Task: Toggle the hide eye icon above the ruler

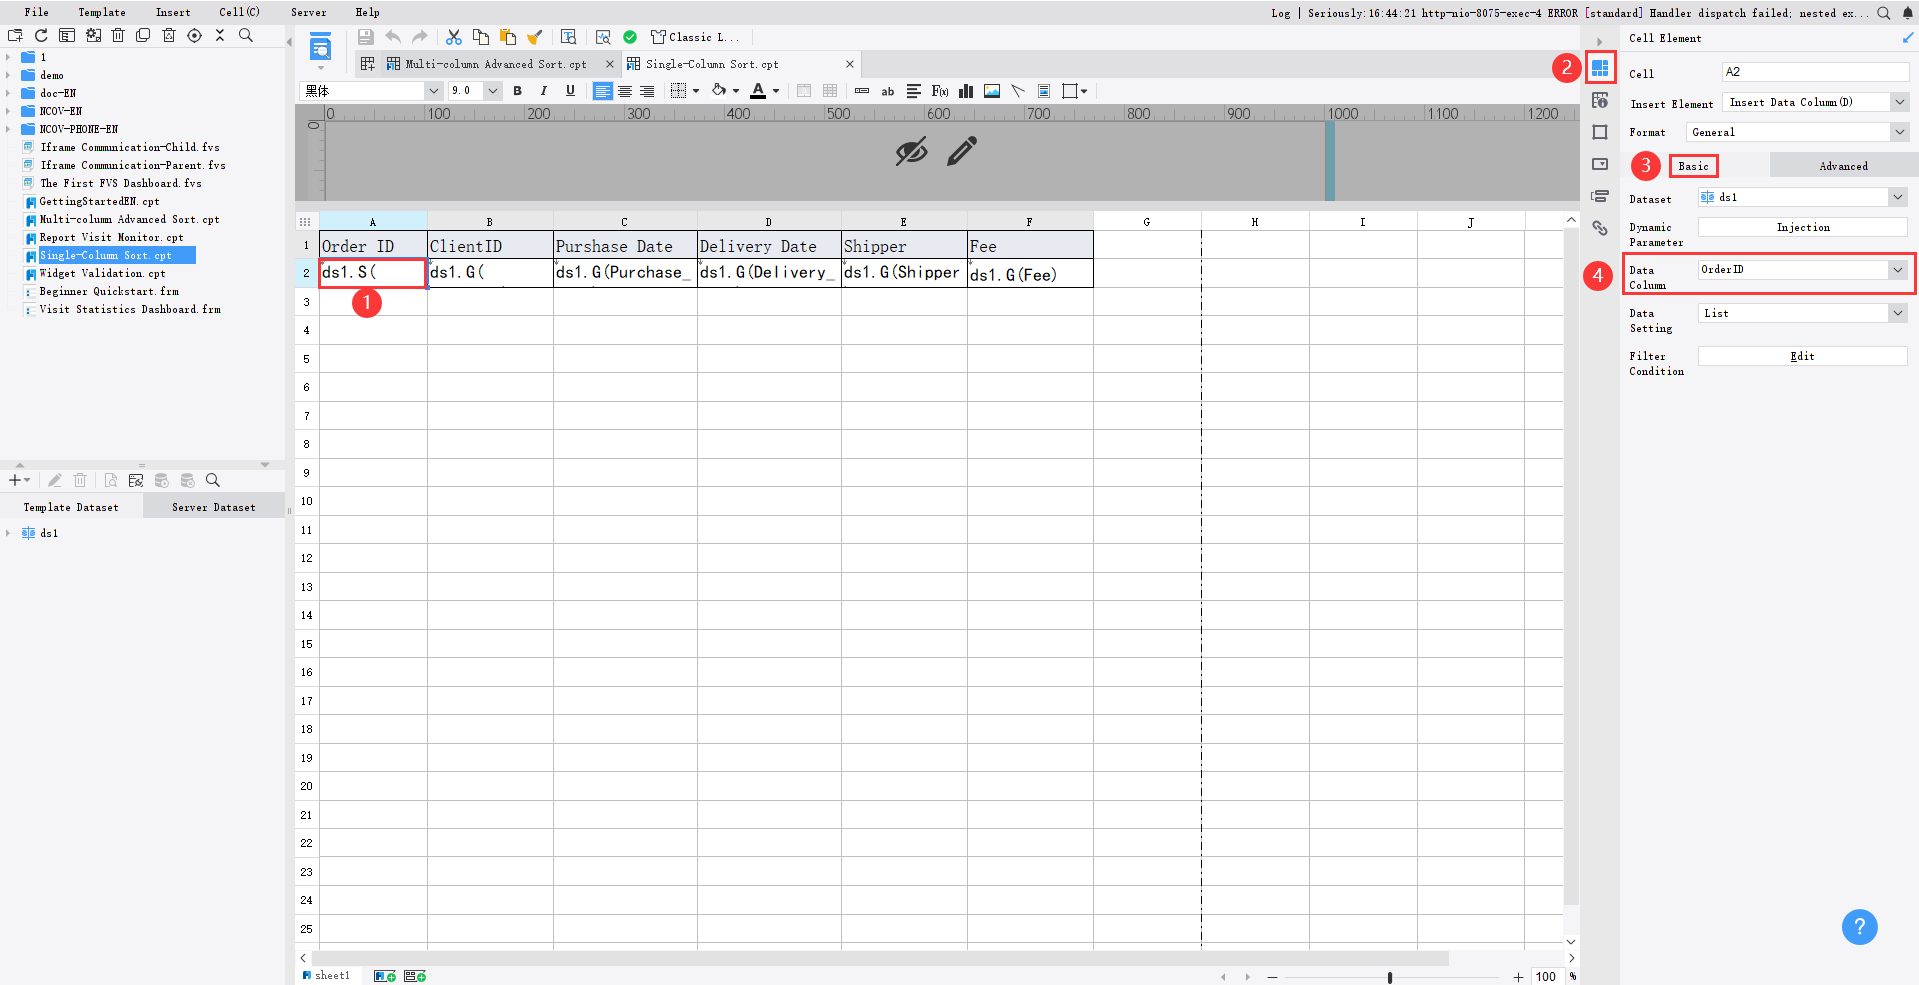Action: [x=911, y=151]
